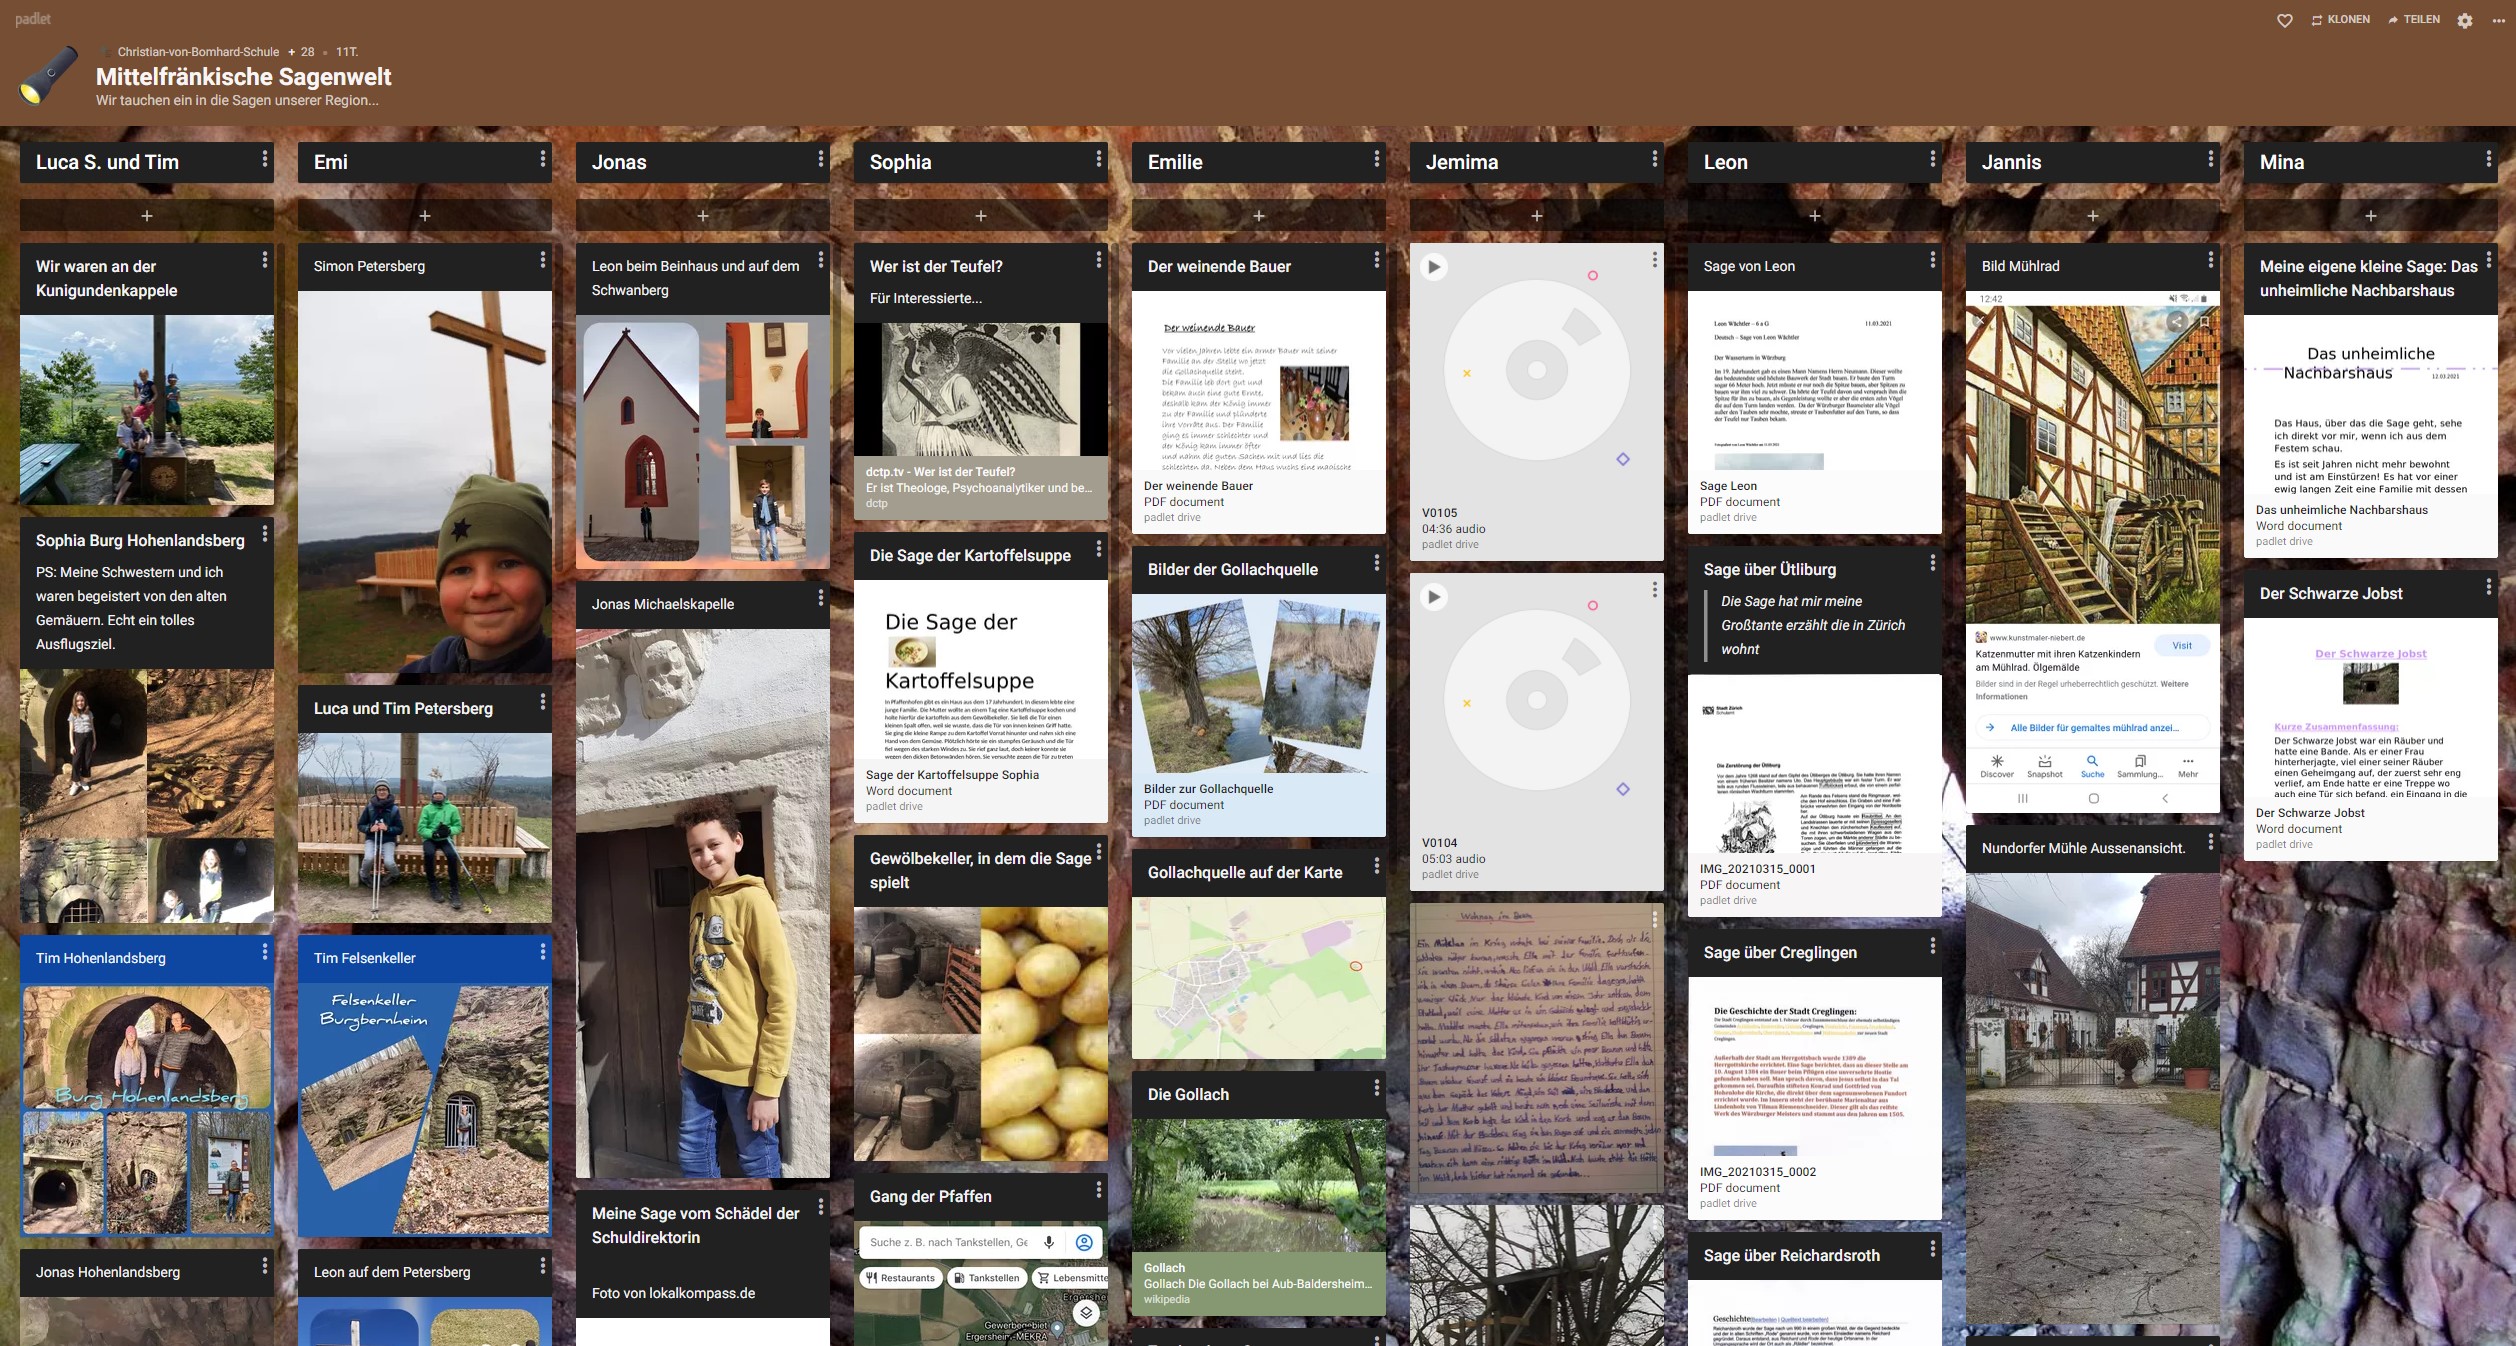Open Bilder zur Gollachquelle PDF attachment
The image size is (2516, 1346).
pos(1259,715)
